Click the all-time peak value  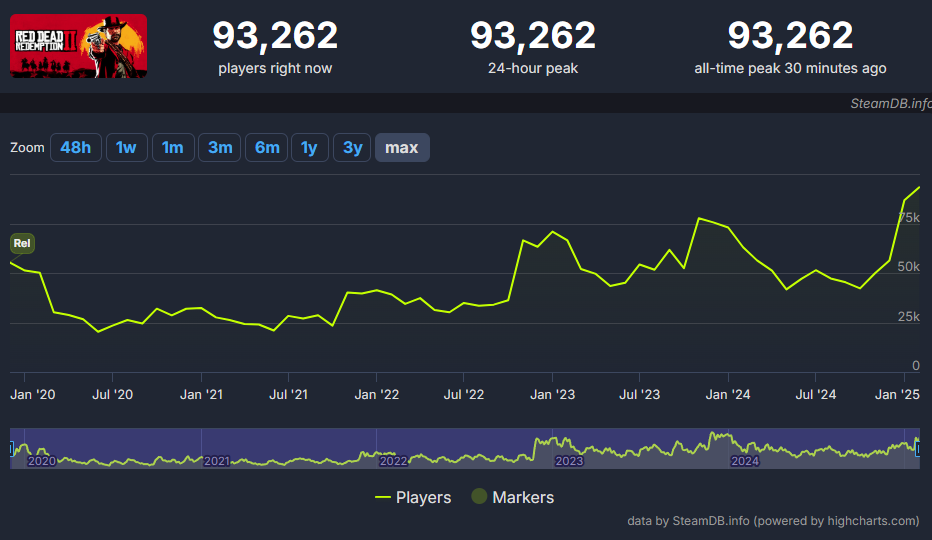click(x=791, y=36)
